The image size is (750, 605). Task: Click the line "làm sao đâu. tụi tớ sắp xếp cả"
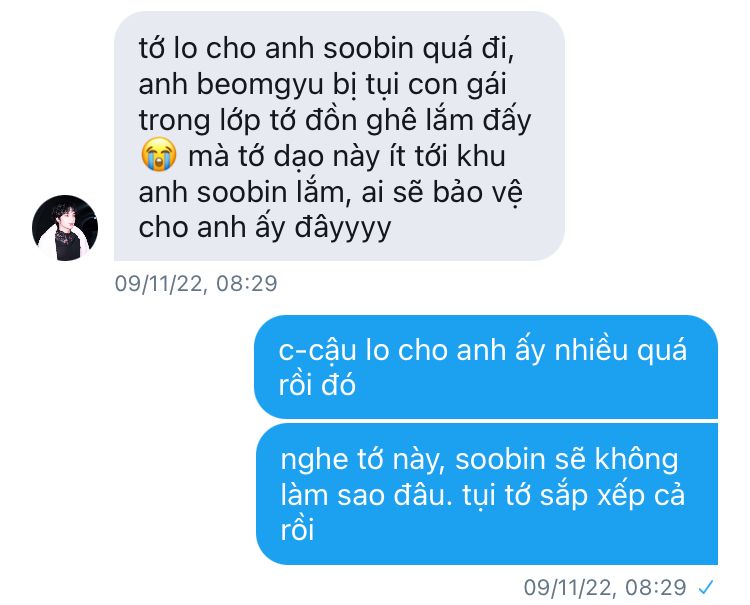(x=483, y=495)
